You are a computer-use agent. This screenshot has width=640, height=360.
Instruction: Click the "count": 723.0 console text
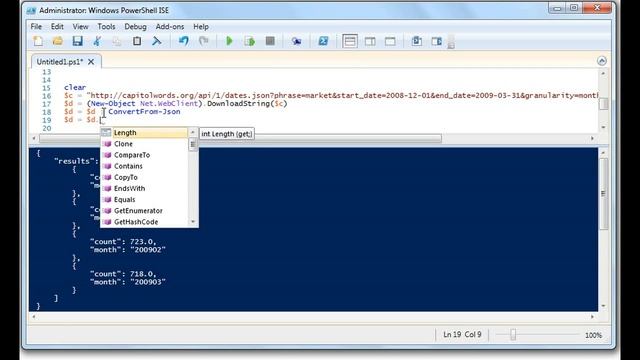click(x=123, y=241)
